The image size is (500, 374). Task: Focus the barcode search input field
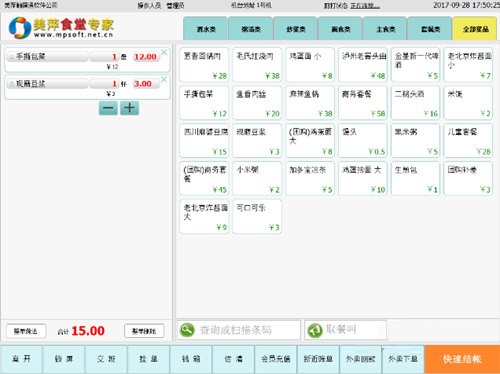pos(239,330)
